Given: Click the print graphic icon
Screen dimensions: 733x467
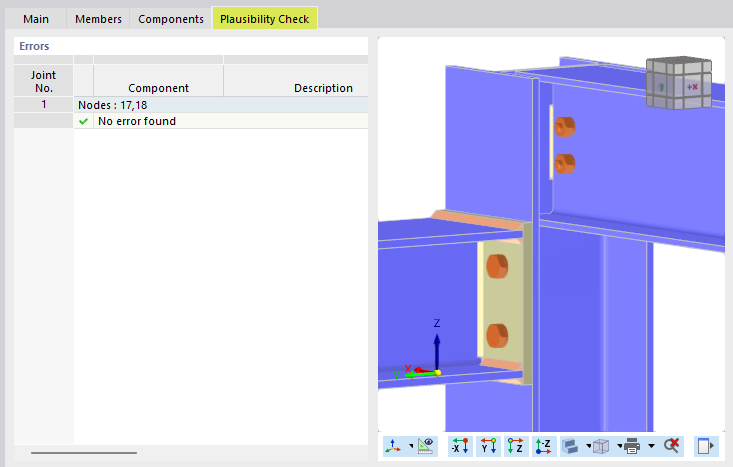Looking at the screenshot, I should click(x=632, y=446).
